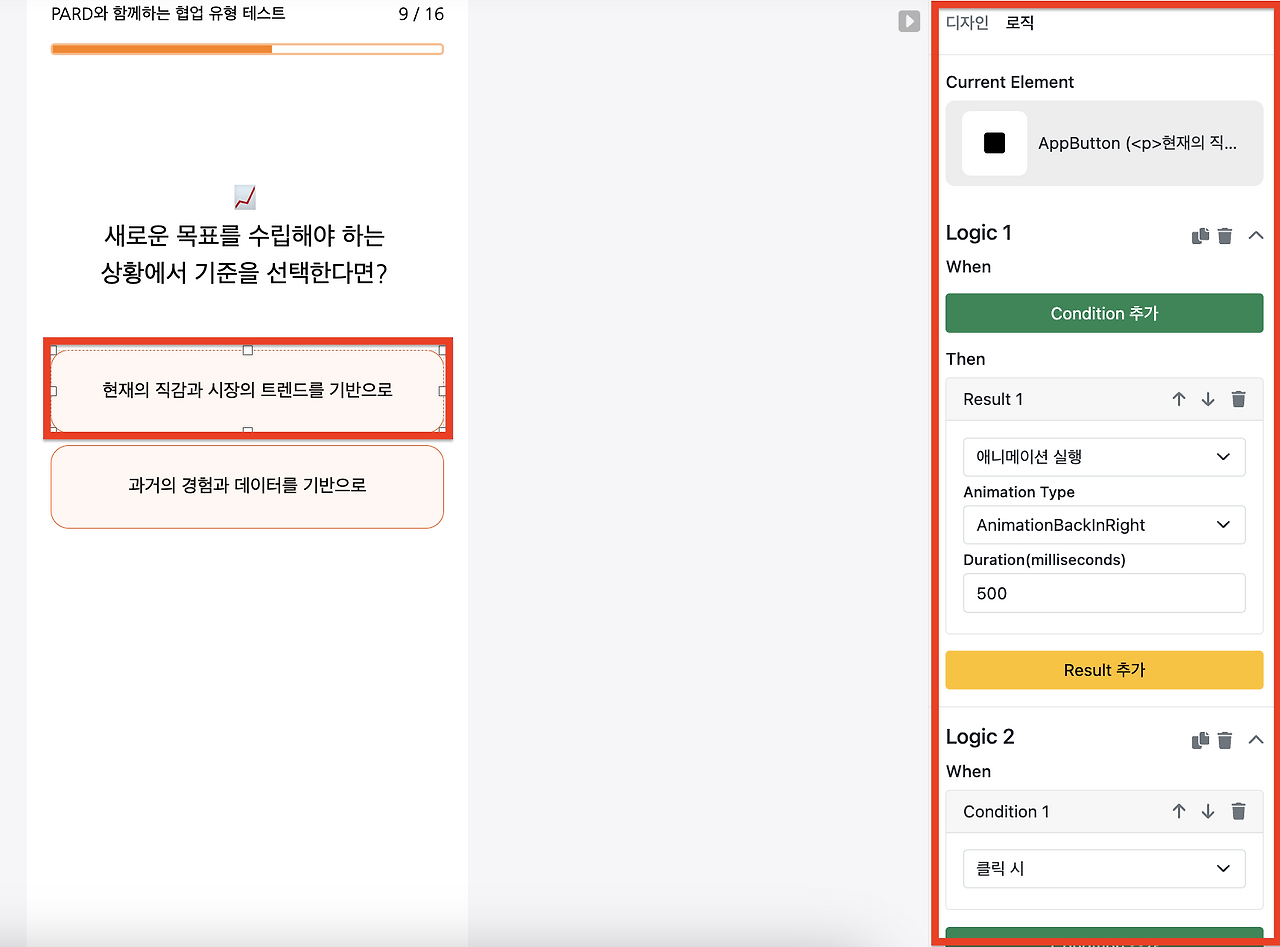Move Result 1 down with the arrow icon

tap(1207, 398)
